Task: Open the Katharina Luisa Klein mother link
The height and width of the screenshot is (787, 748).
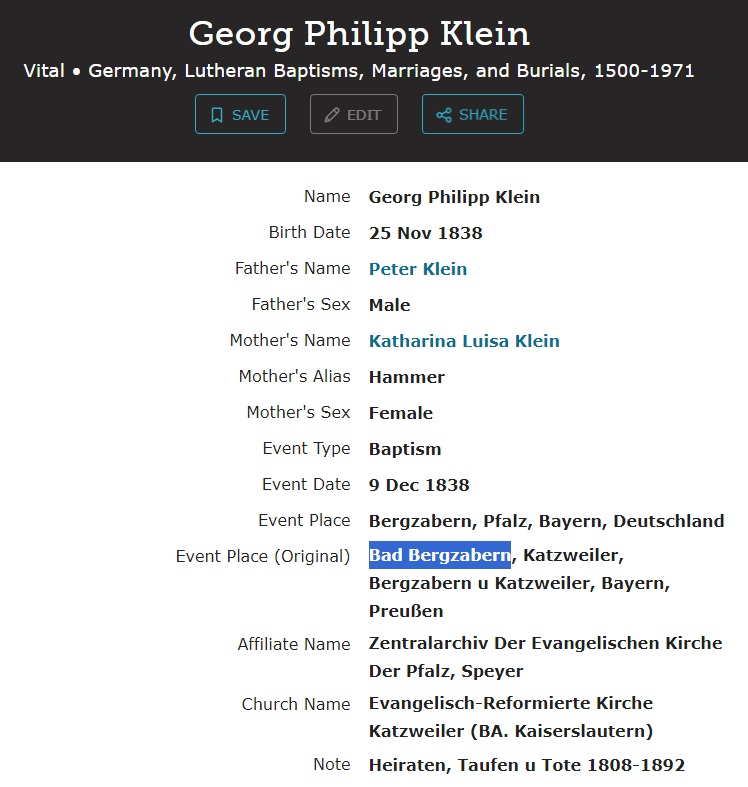Action: pos(464,341)
